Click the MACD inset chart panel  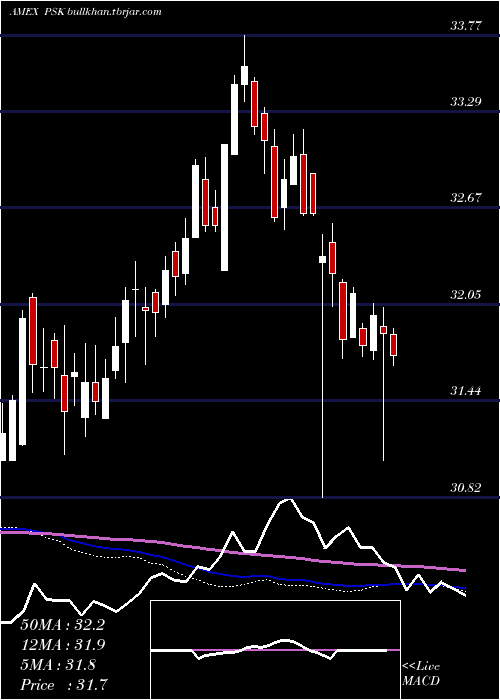(275, 650)
